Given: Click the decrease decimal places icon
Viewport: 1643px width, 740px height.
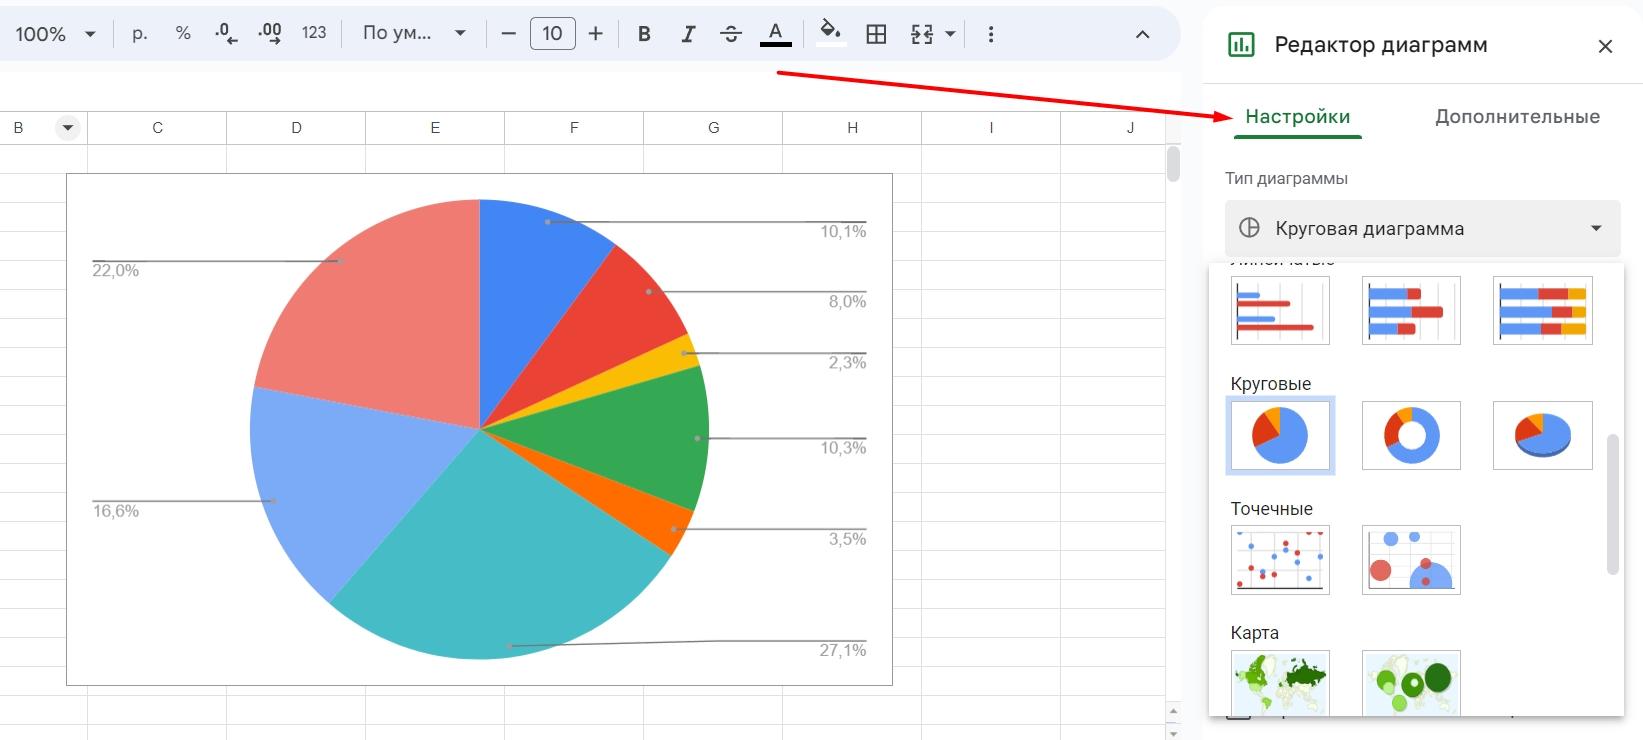Looking at the screenshot, I should 226,34.
